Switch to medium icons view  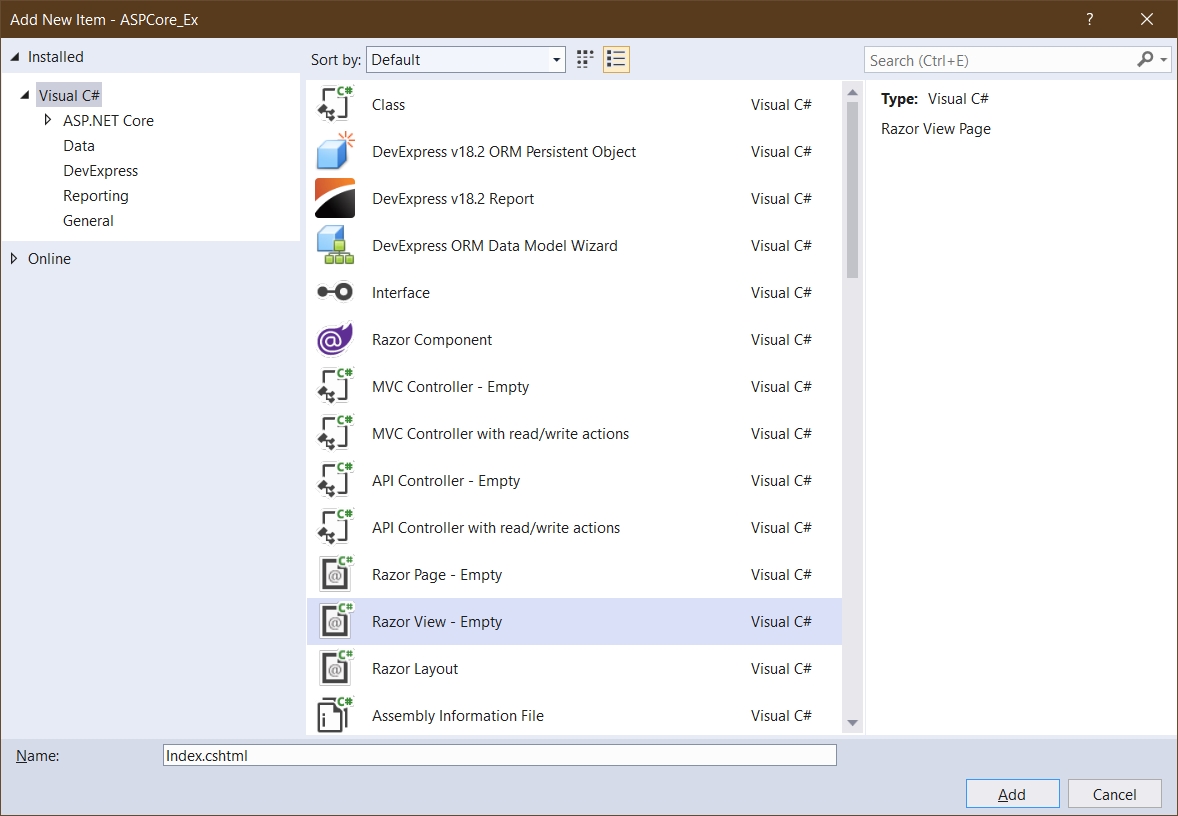[584, 59]
